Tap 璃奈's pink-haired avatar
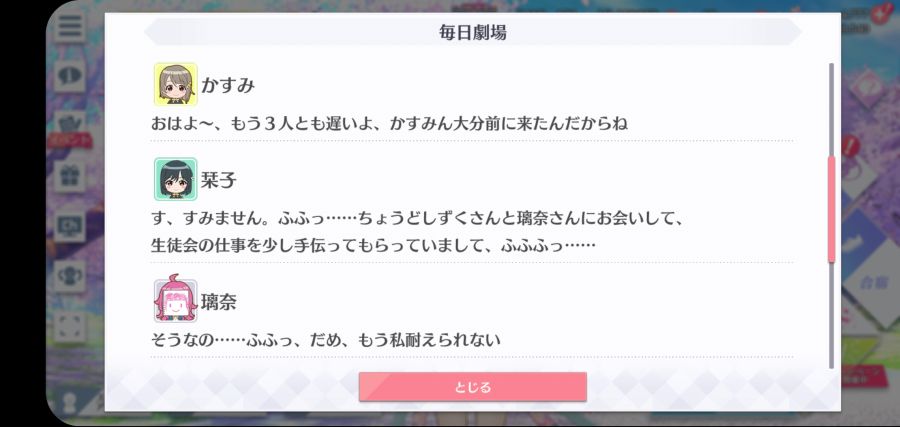Viewport: 900px width, 427px height. [x=176, y=301]
